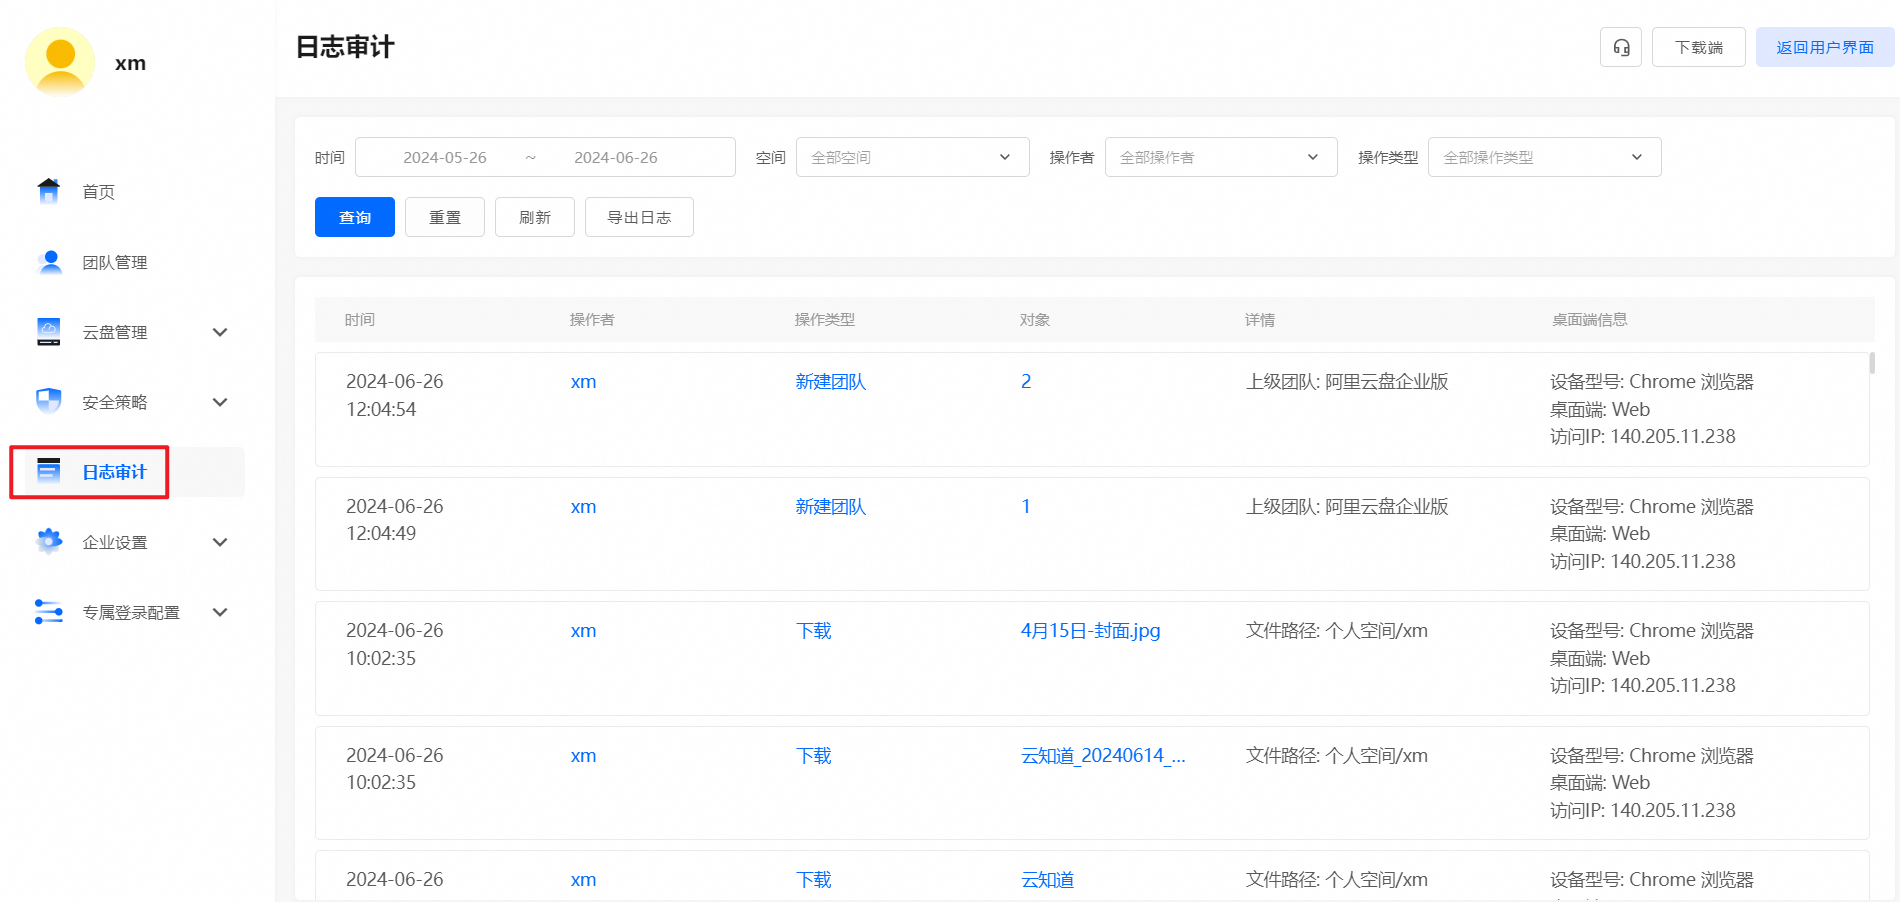Viewport: 1900px width, 902px height.
Task: Click 新建团队 link in 12:04:54 row
Action: click(830, 382)
